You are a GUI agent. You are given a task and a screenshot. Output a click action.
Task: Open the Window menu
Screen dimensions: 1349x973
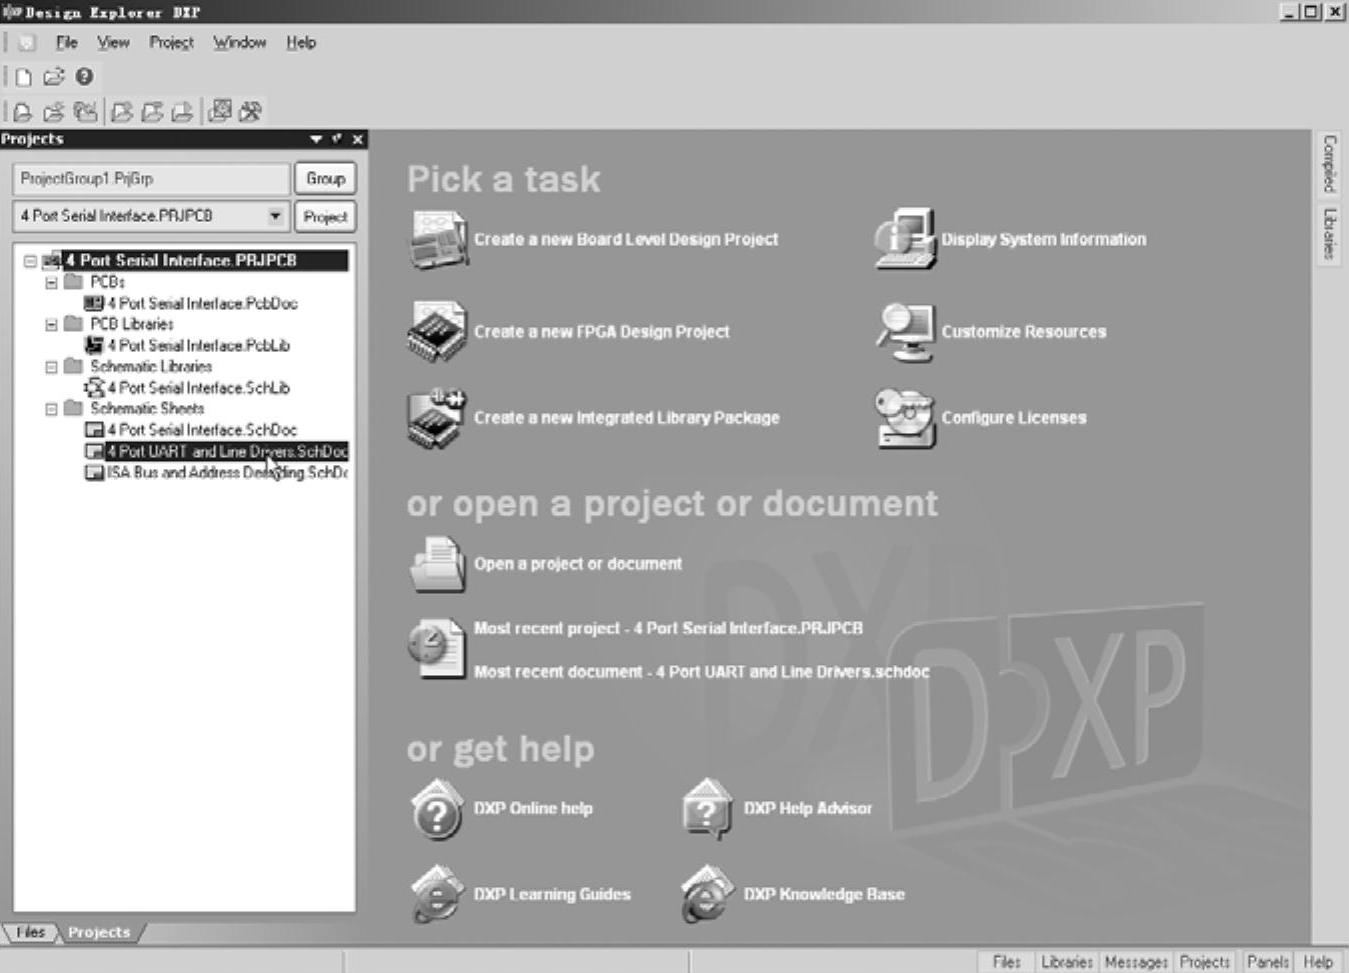click(x=240, y=42)
